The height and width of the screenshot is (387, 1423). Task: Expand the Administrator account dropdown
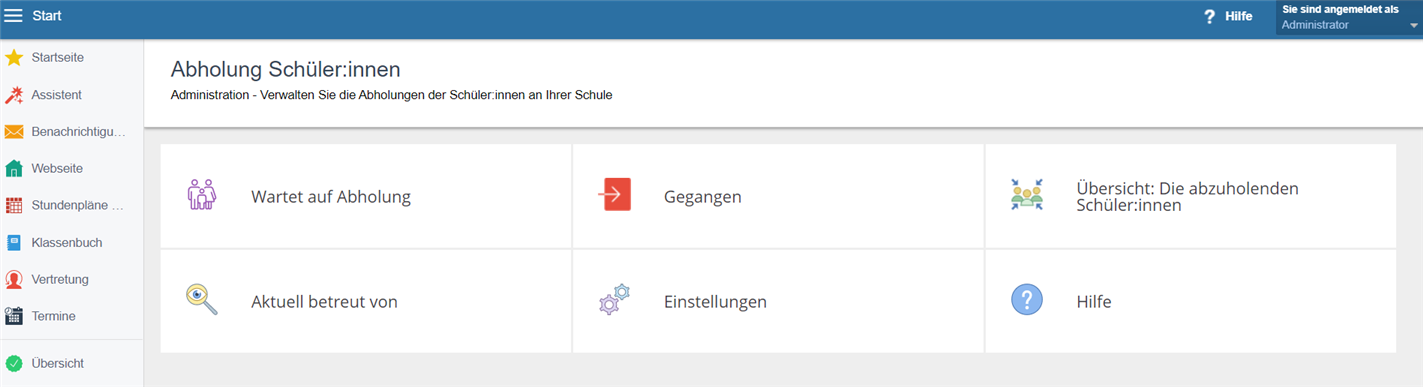pyautogui.click(x=1349, y=18)
